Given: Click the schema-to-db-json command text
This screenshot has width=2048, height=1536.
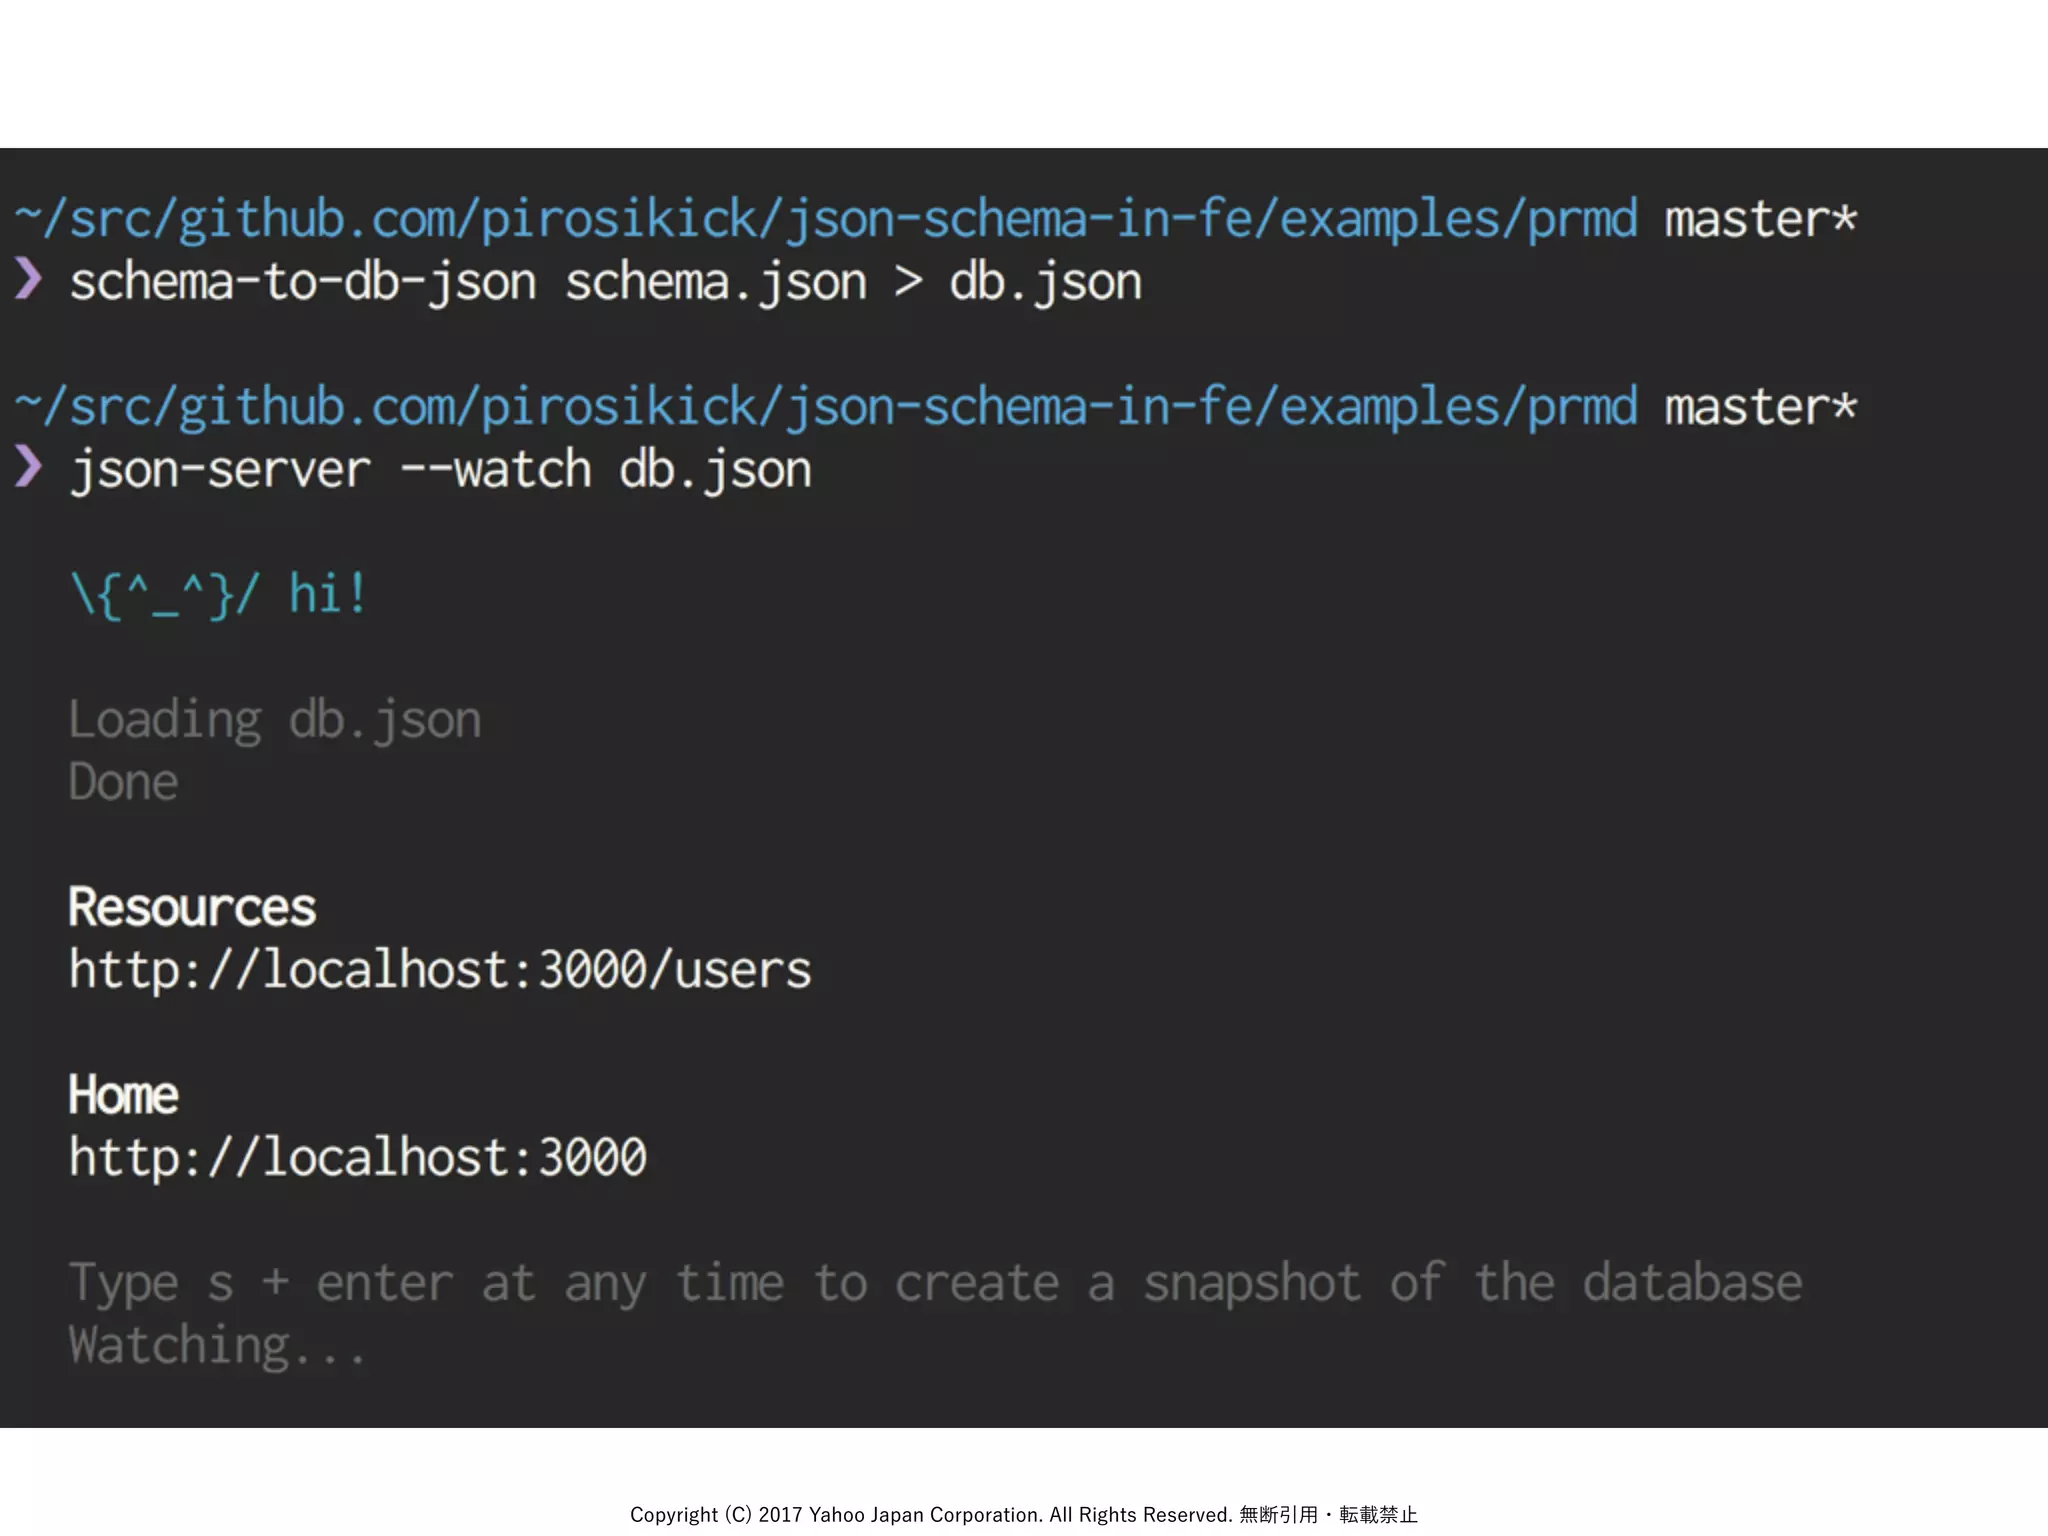Looking at the screenshot, I should tap(303, 282).
